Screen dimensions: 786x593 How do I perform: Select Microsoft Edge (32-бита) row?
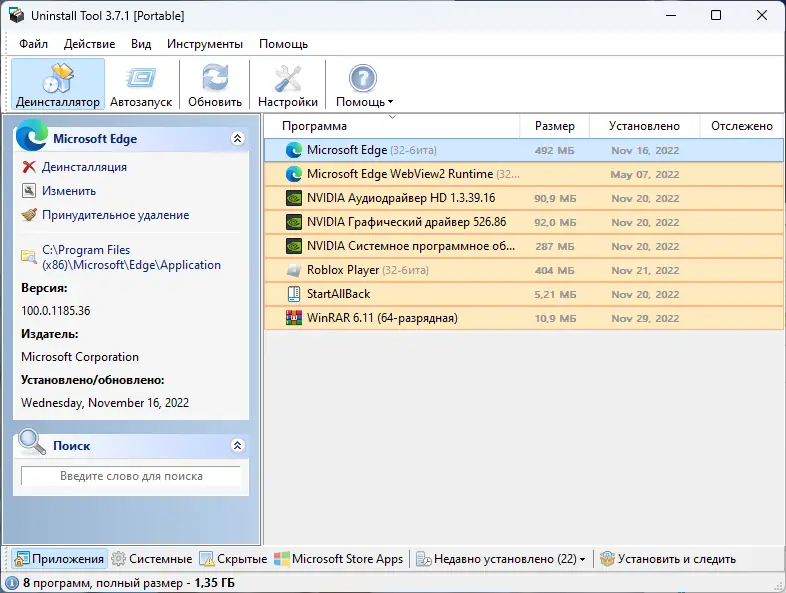(524, 150)
